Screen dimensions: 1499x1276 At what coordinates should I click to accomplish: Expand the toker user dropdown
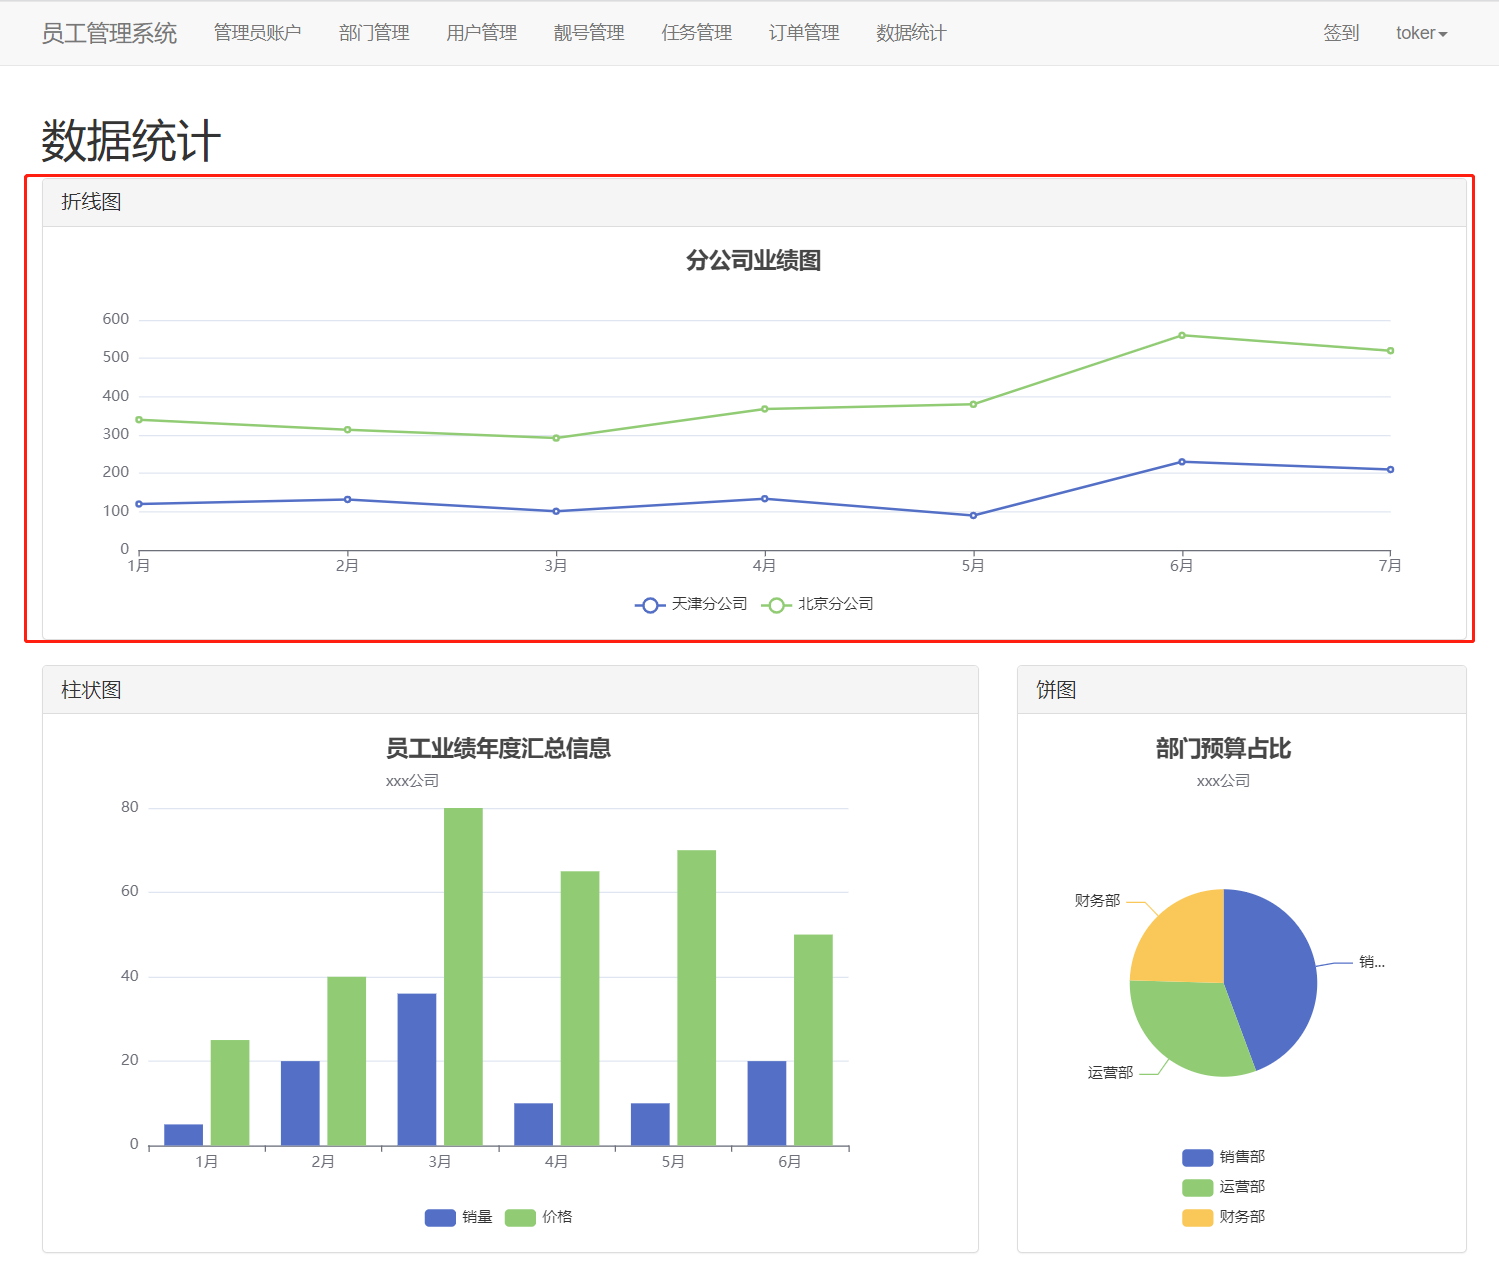click(1421, 33)
